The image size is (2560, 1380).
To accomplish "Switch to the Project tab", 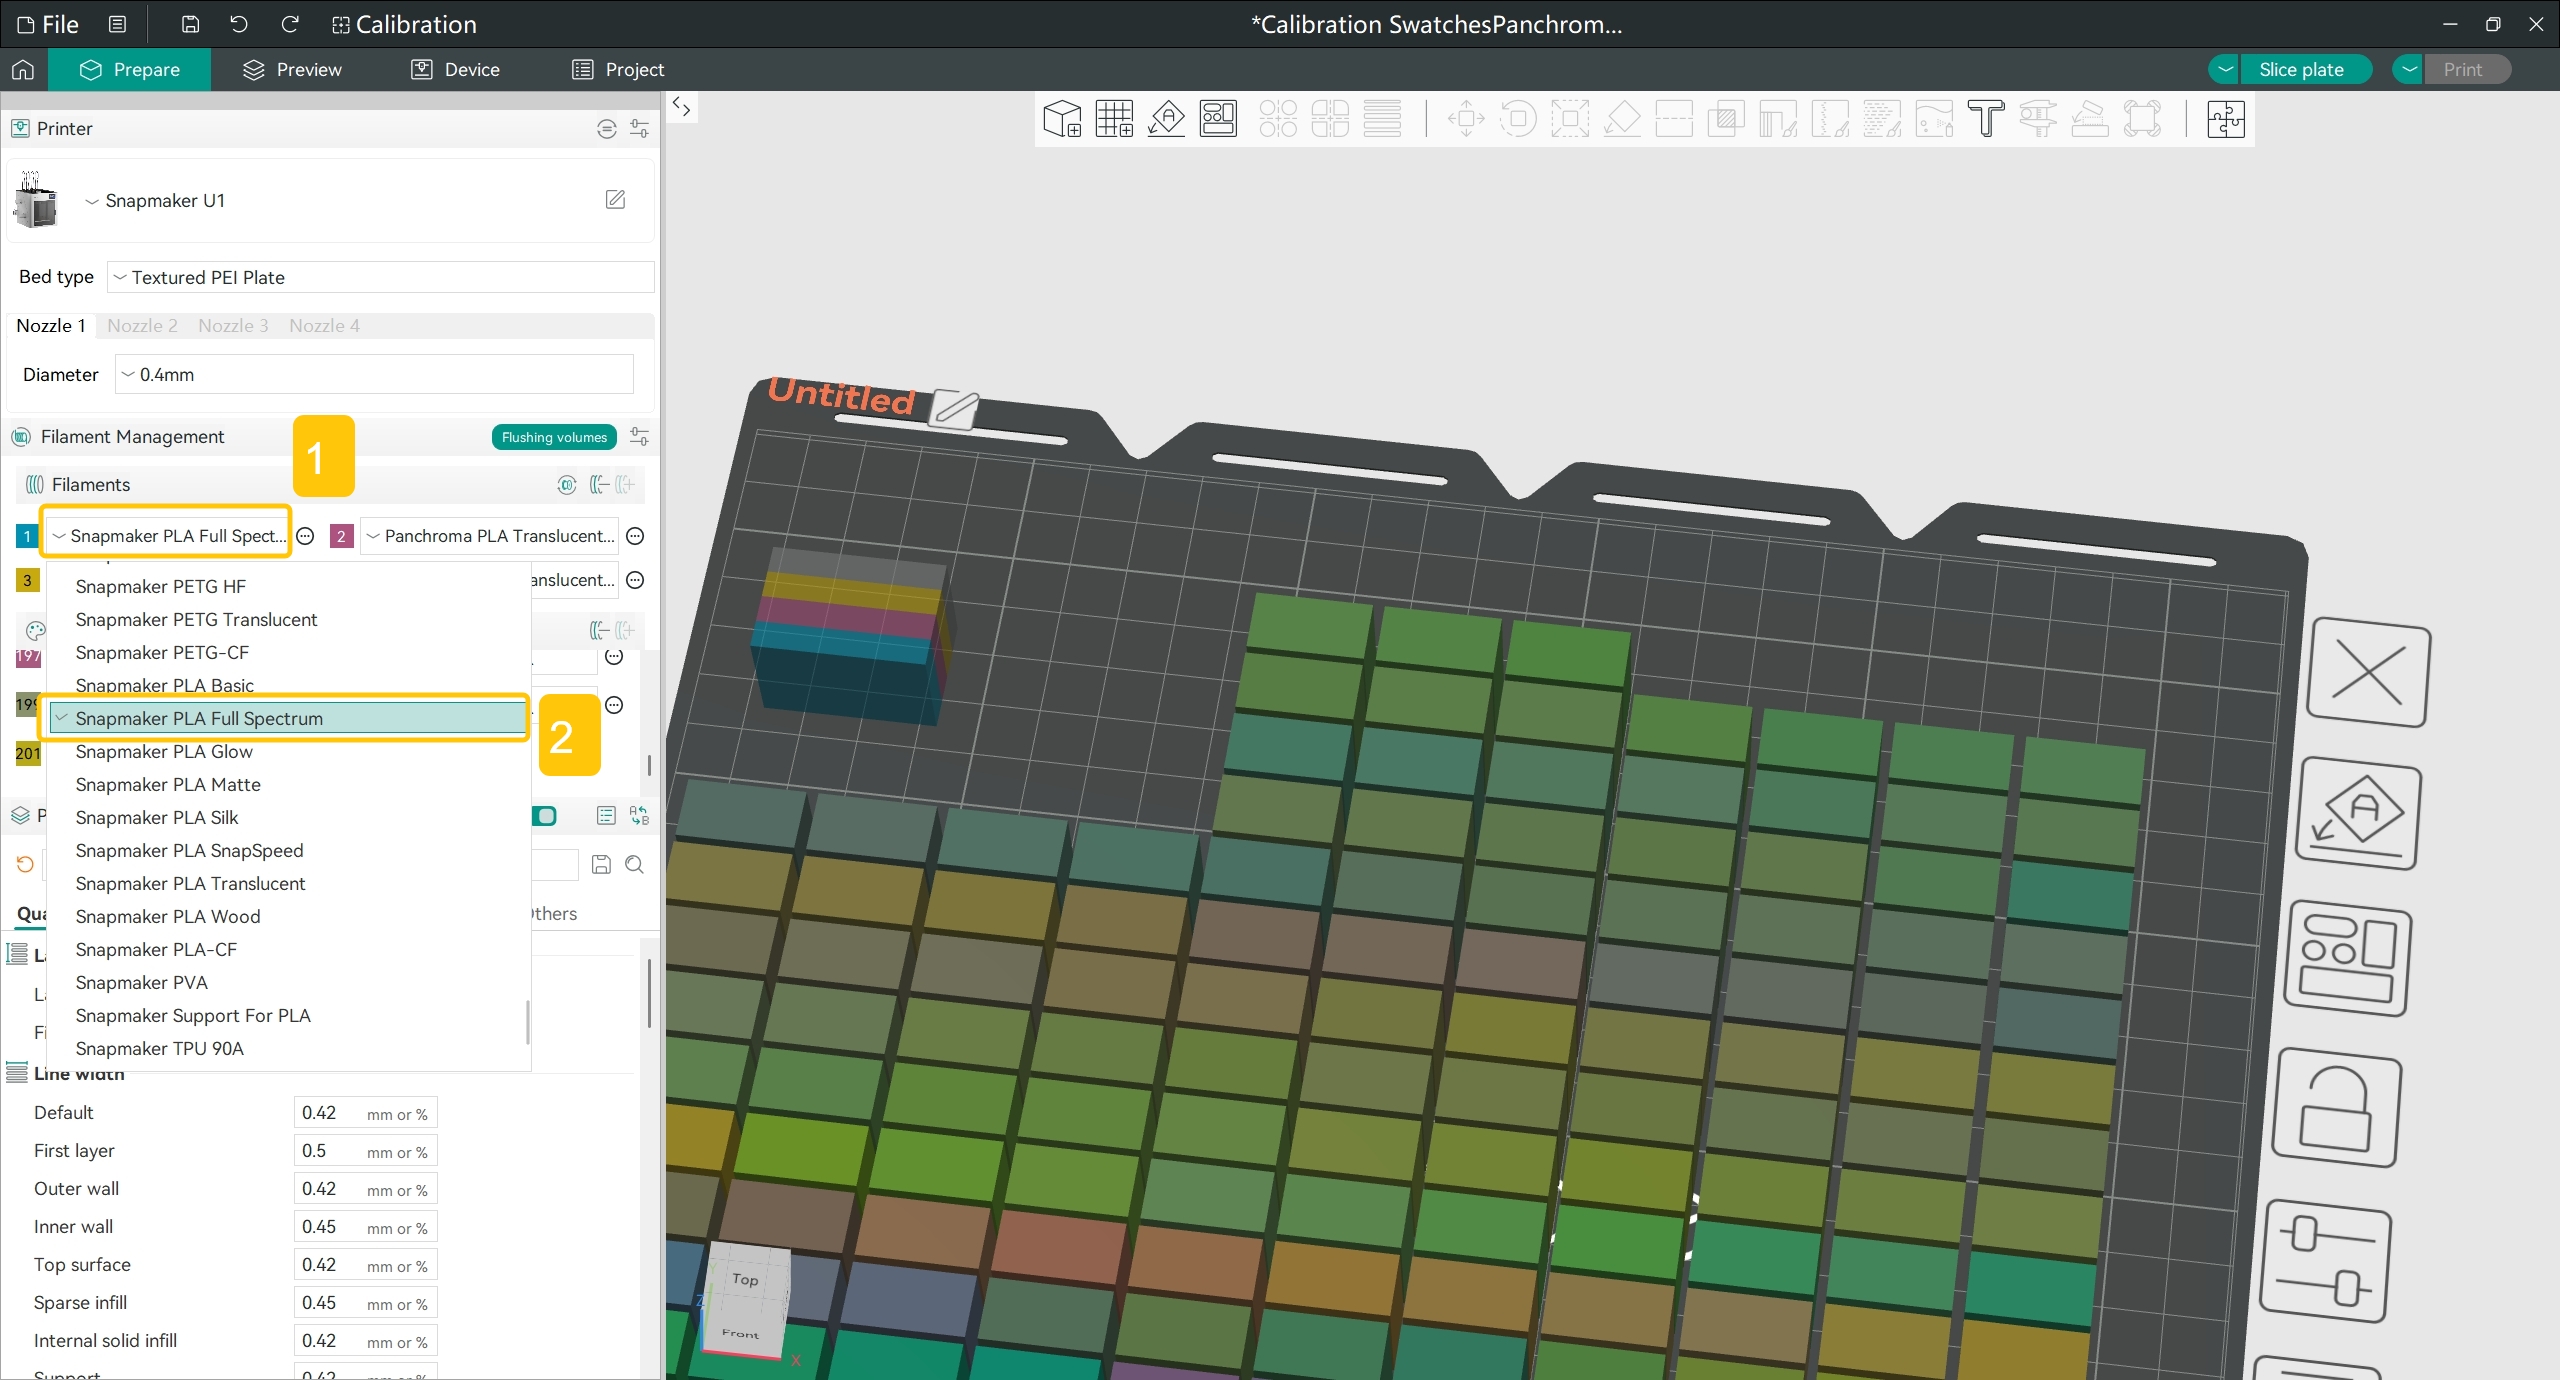I will [617, 70].
